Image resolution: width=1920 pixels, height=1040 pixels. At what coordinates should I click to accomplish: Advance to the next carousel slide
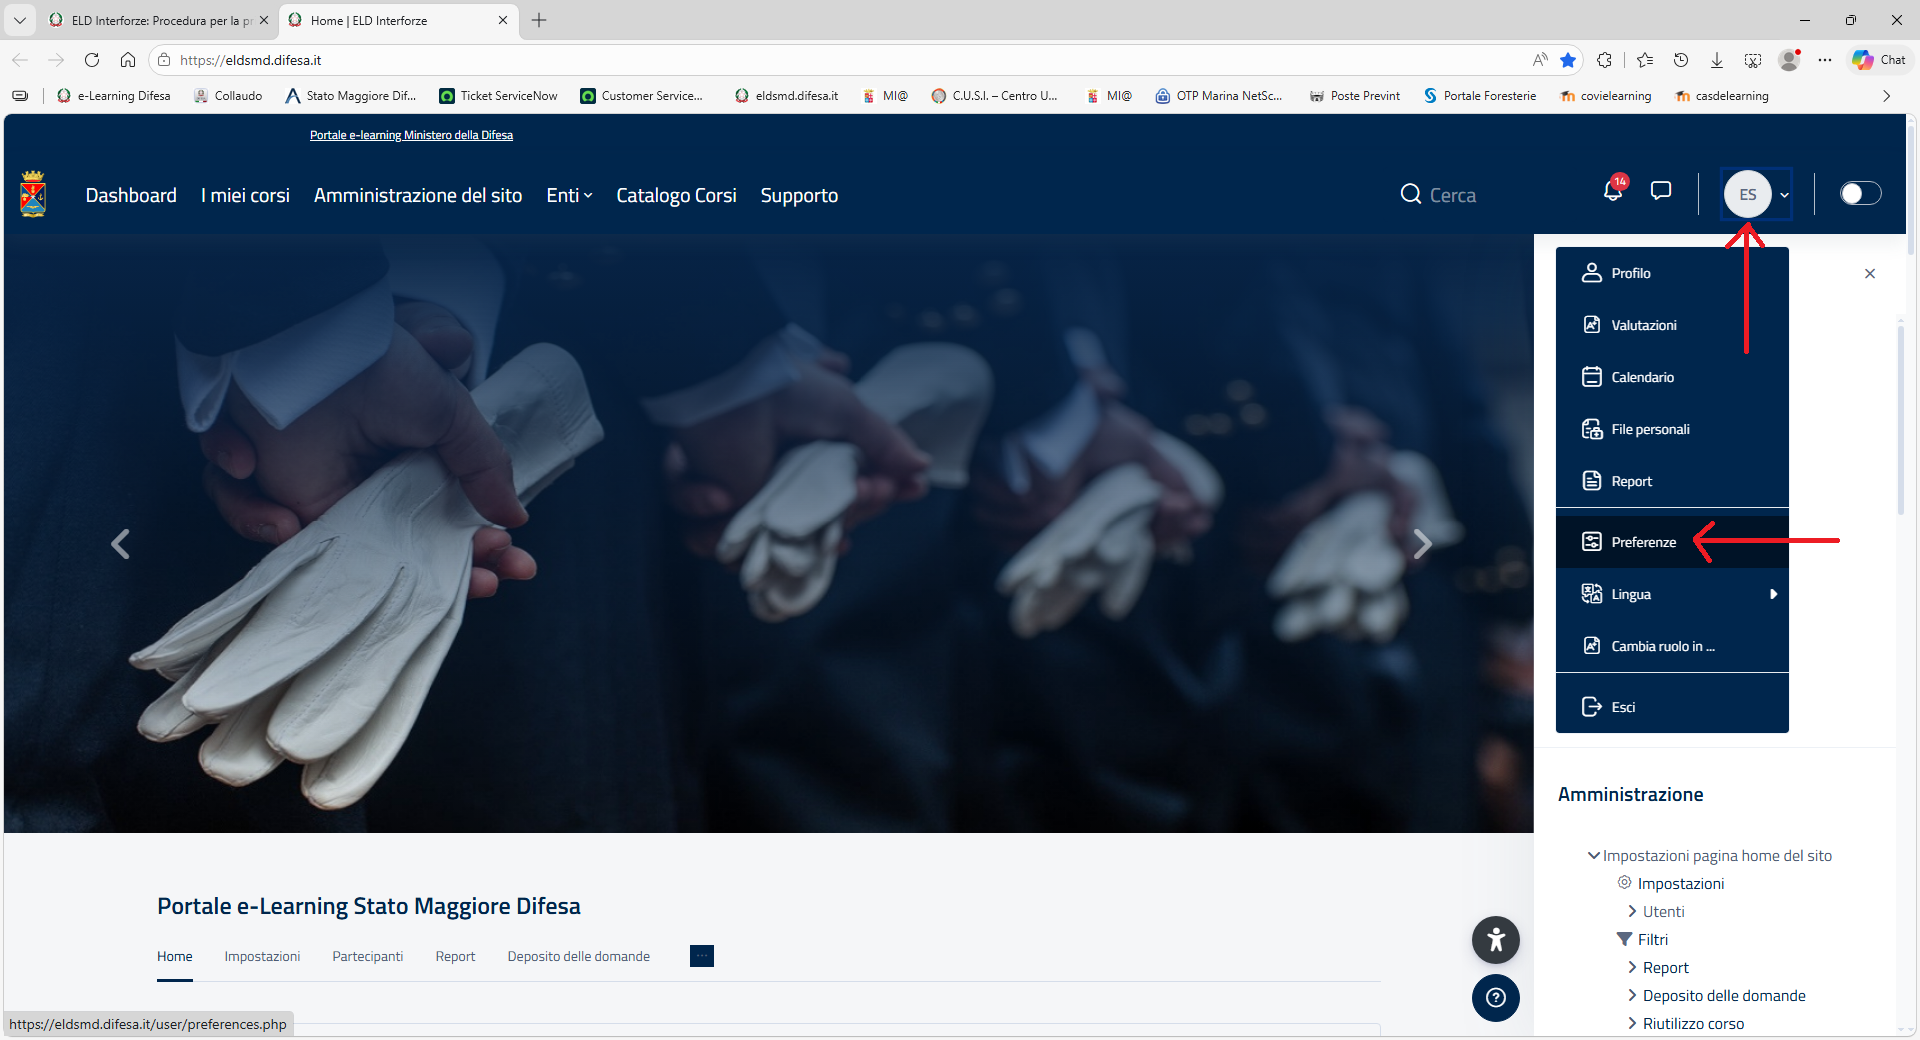coord(1422,544)
